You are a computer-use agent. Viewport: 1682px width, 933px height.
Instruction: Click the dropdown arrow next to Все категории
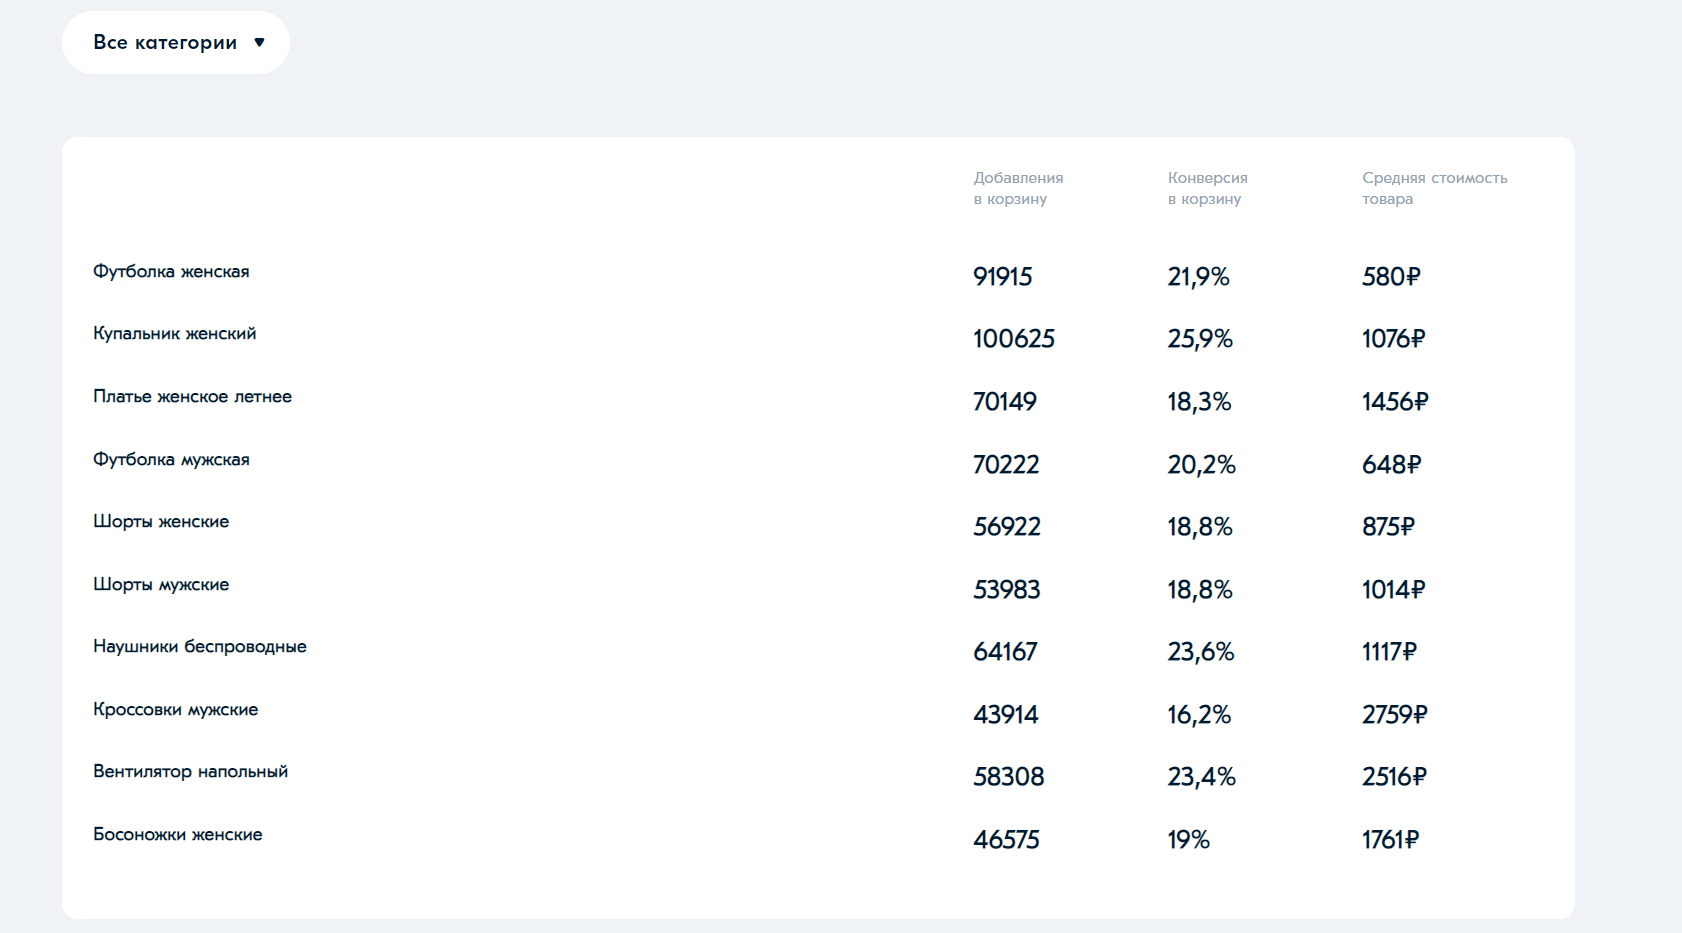click(x=260, y=42)
